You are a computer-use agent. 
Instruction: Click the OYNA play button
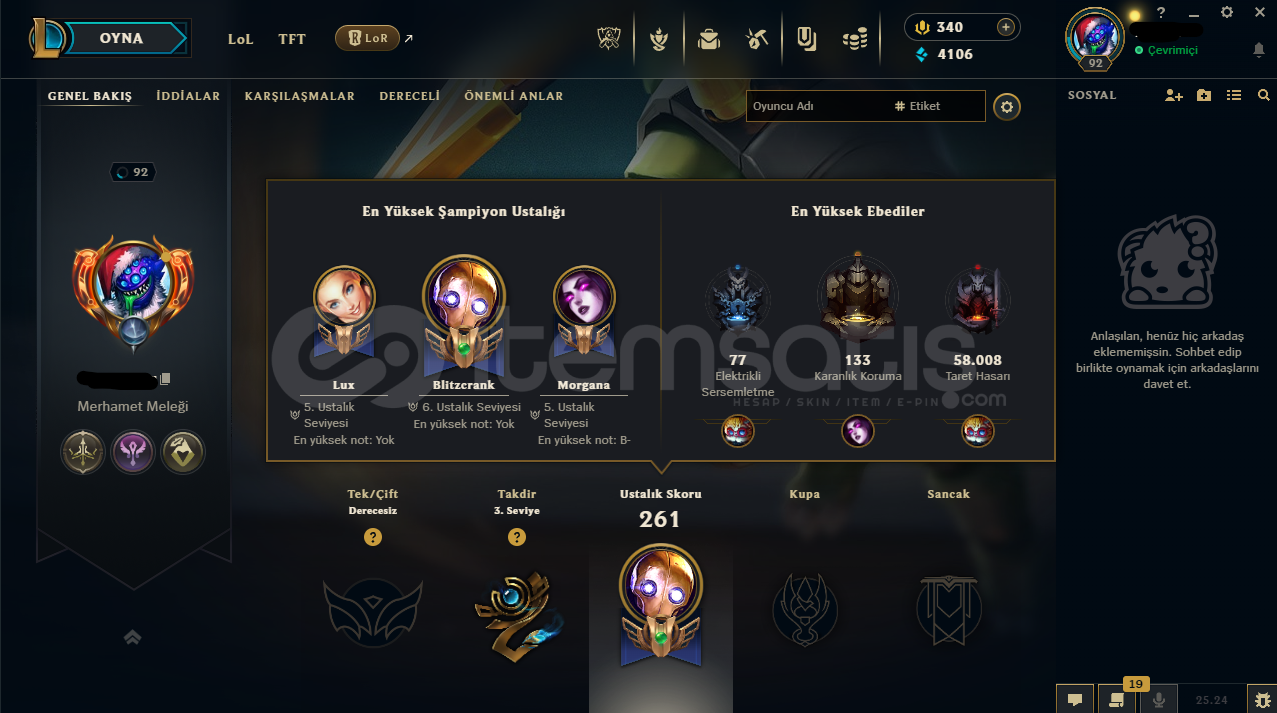coord(122,38)
